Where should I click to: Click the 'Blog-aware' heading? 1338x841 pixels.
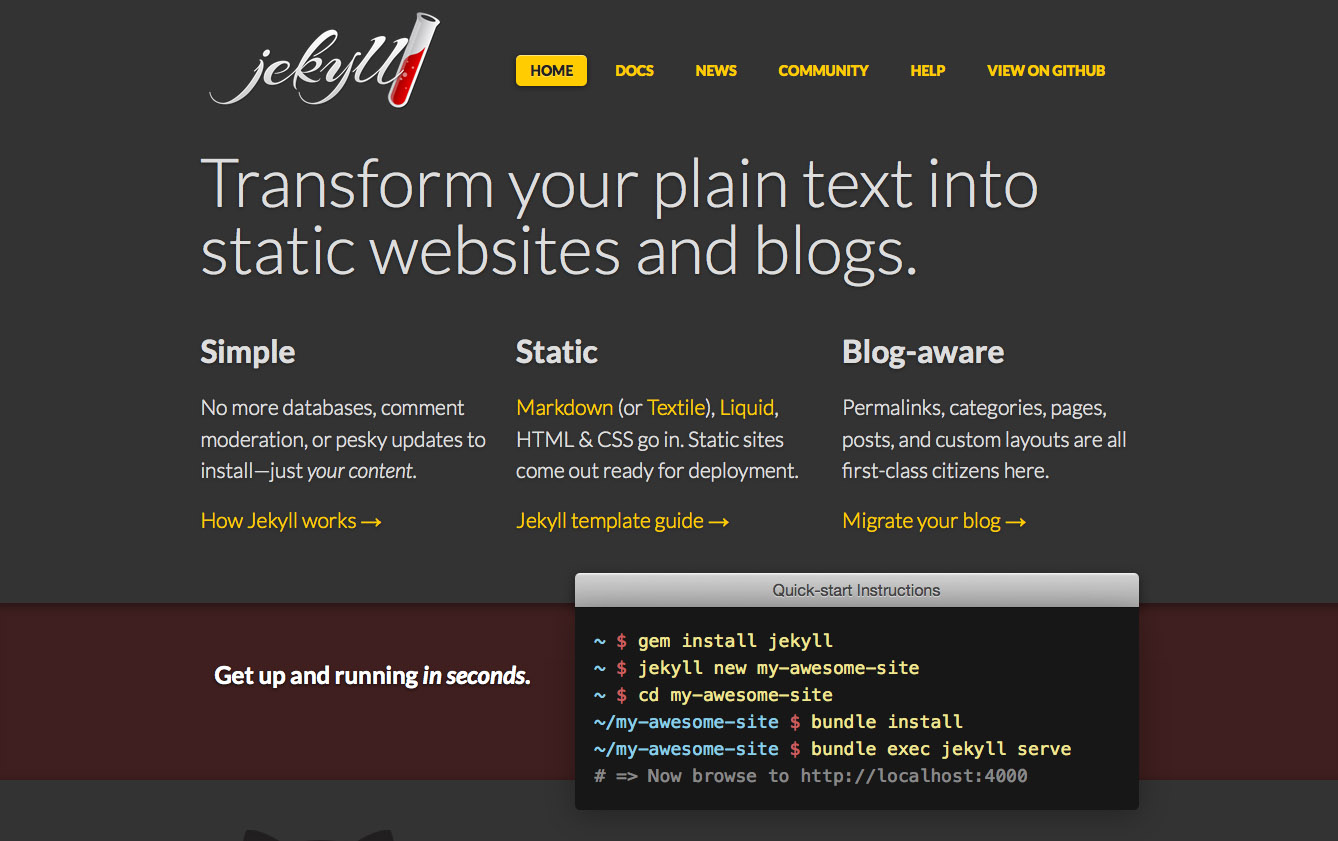[x=923, y=352]
